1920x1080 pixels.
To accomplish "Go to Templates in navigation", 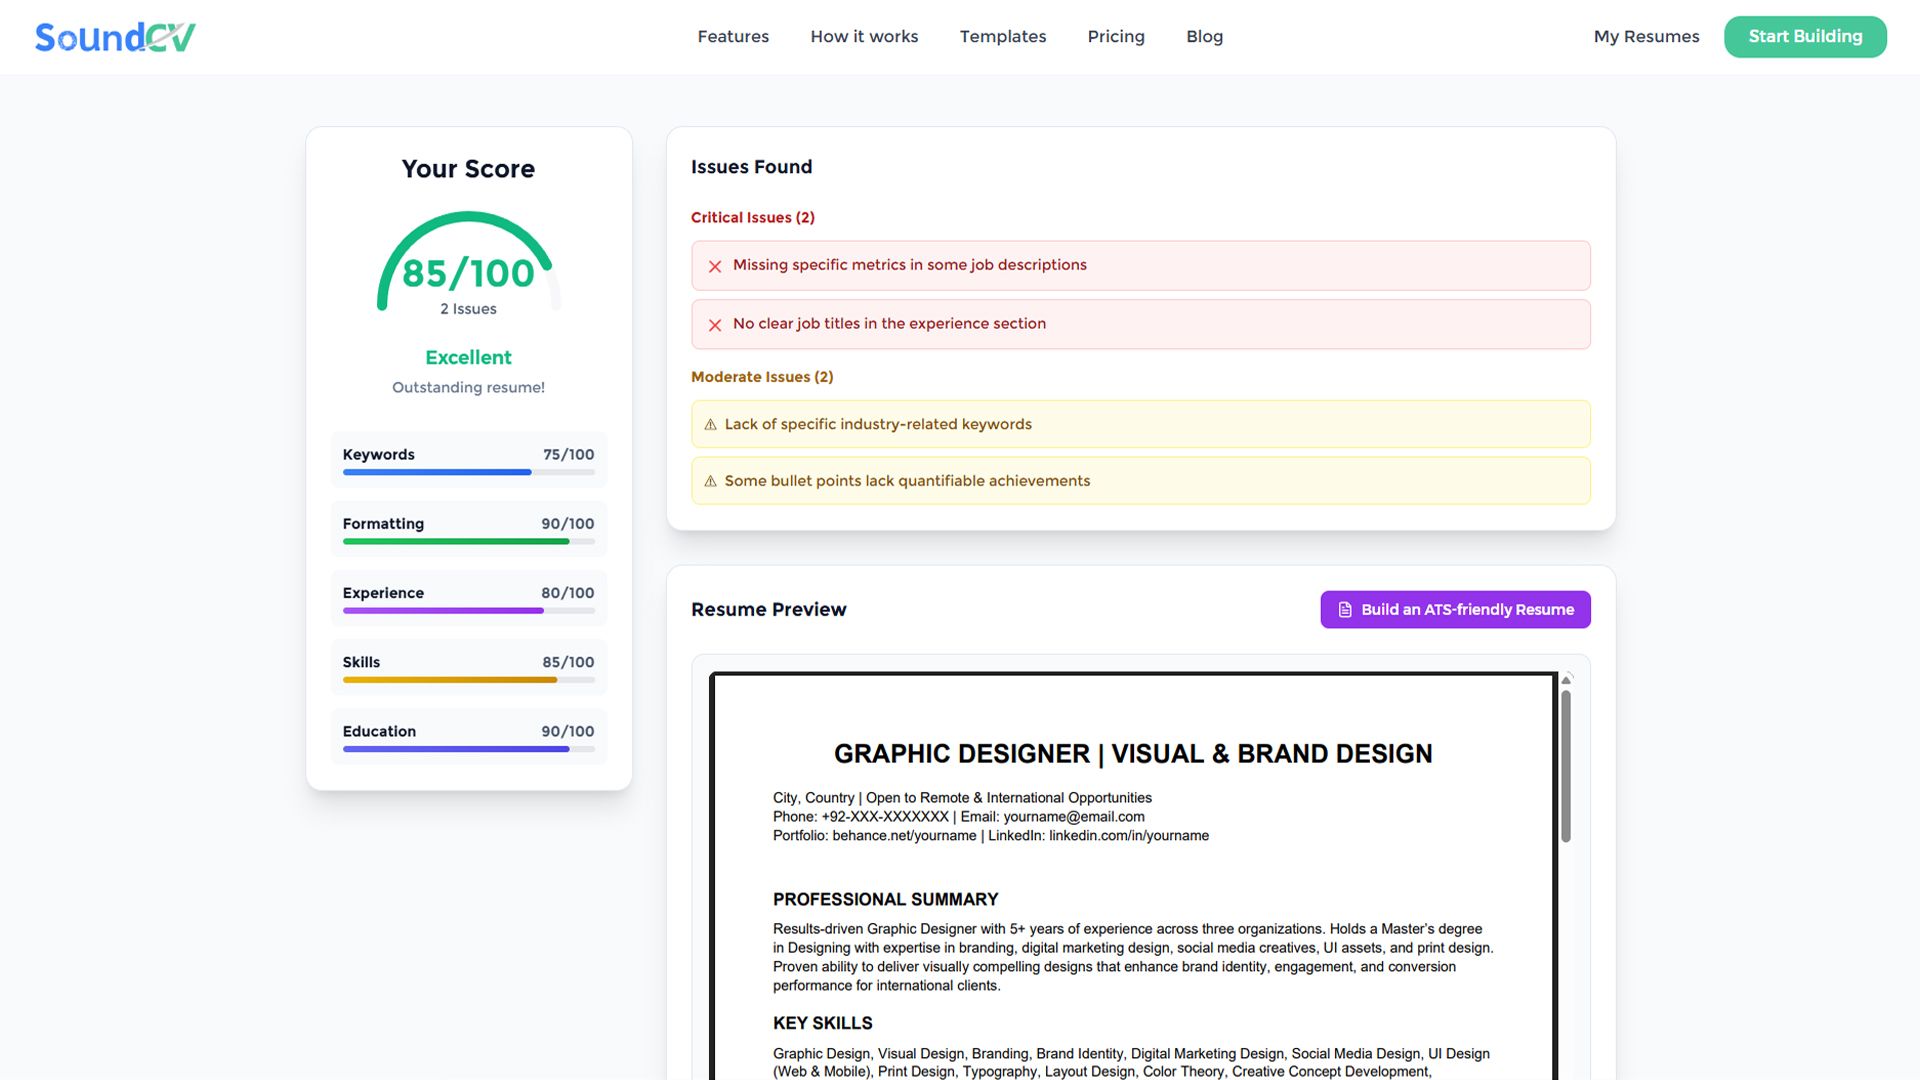I will [x=1003, y=37].
